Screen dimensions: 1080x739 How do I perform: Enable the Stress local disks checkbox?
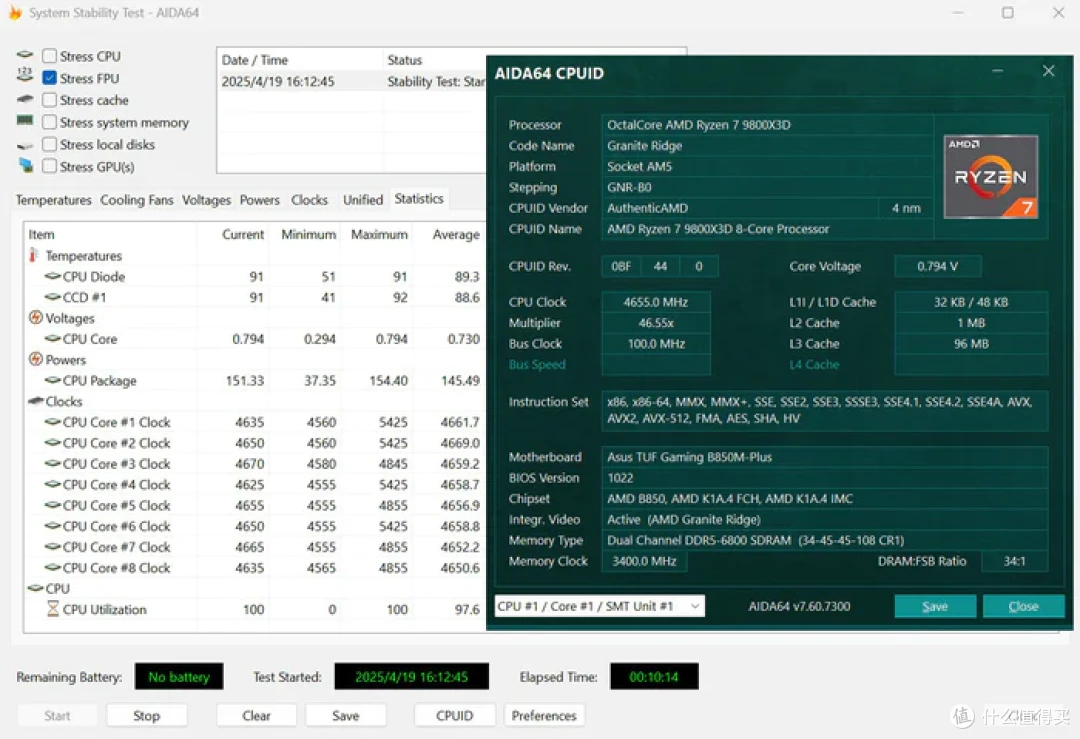[x=49, y=144]
